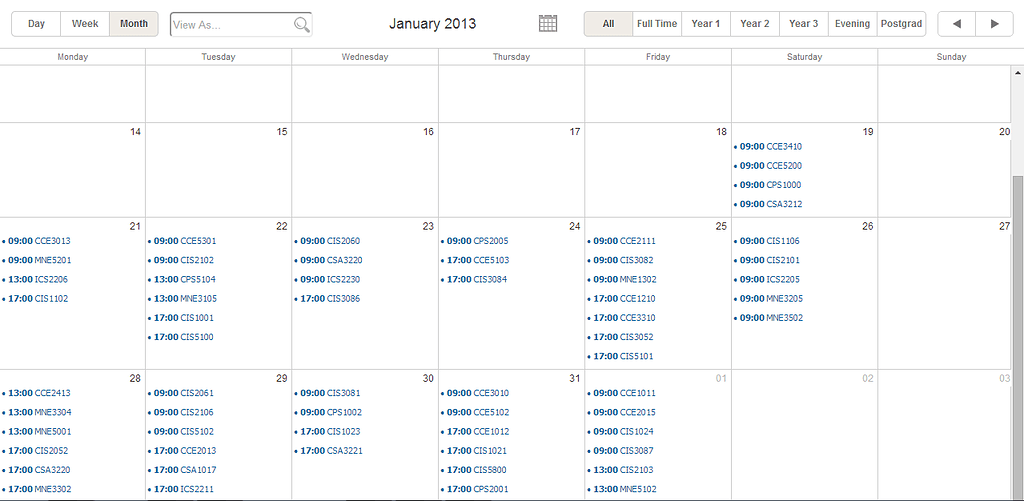1024x501 pixels.
Task: Show Year 2 timetable
Action: 755,24
